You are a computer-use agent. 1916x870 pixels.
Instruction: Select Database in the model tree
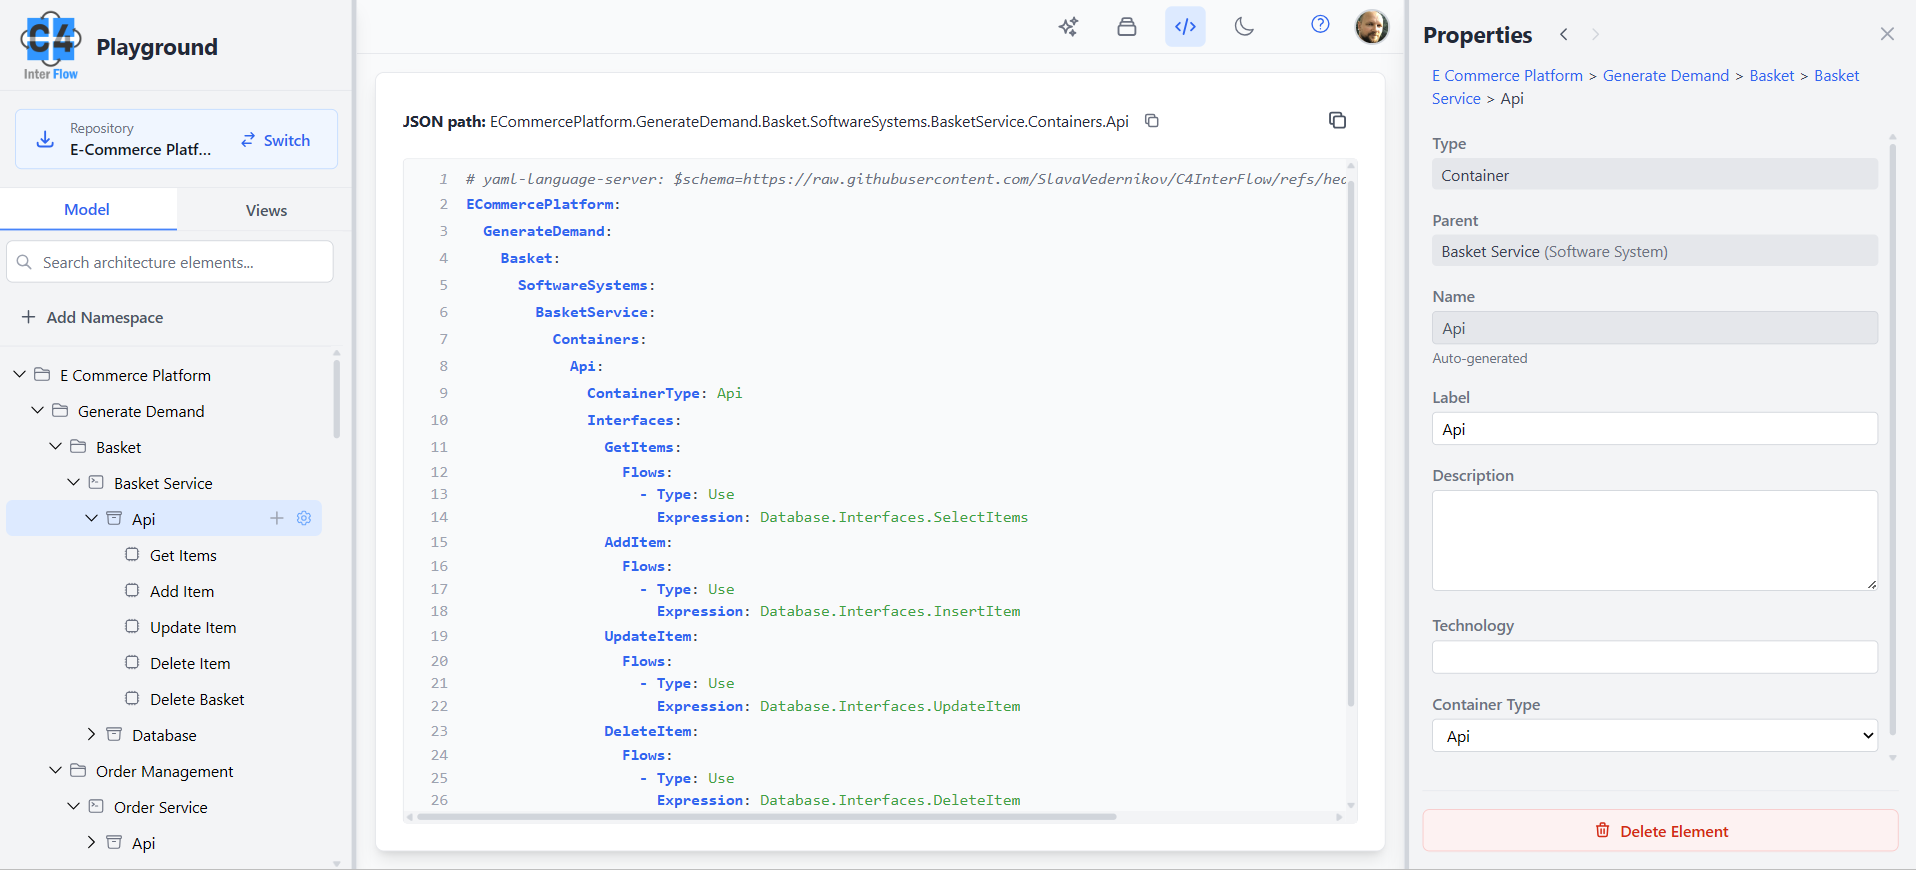(x=164, y=735)
